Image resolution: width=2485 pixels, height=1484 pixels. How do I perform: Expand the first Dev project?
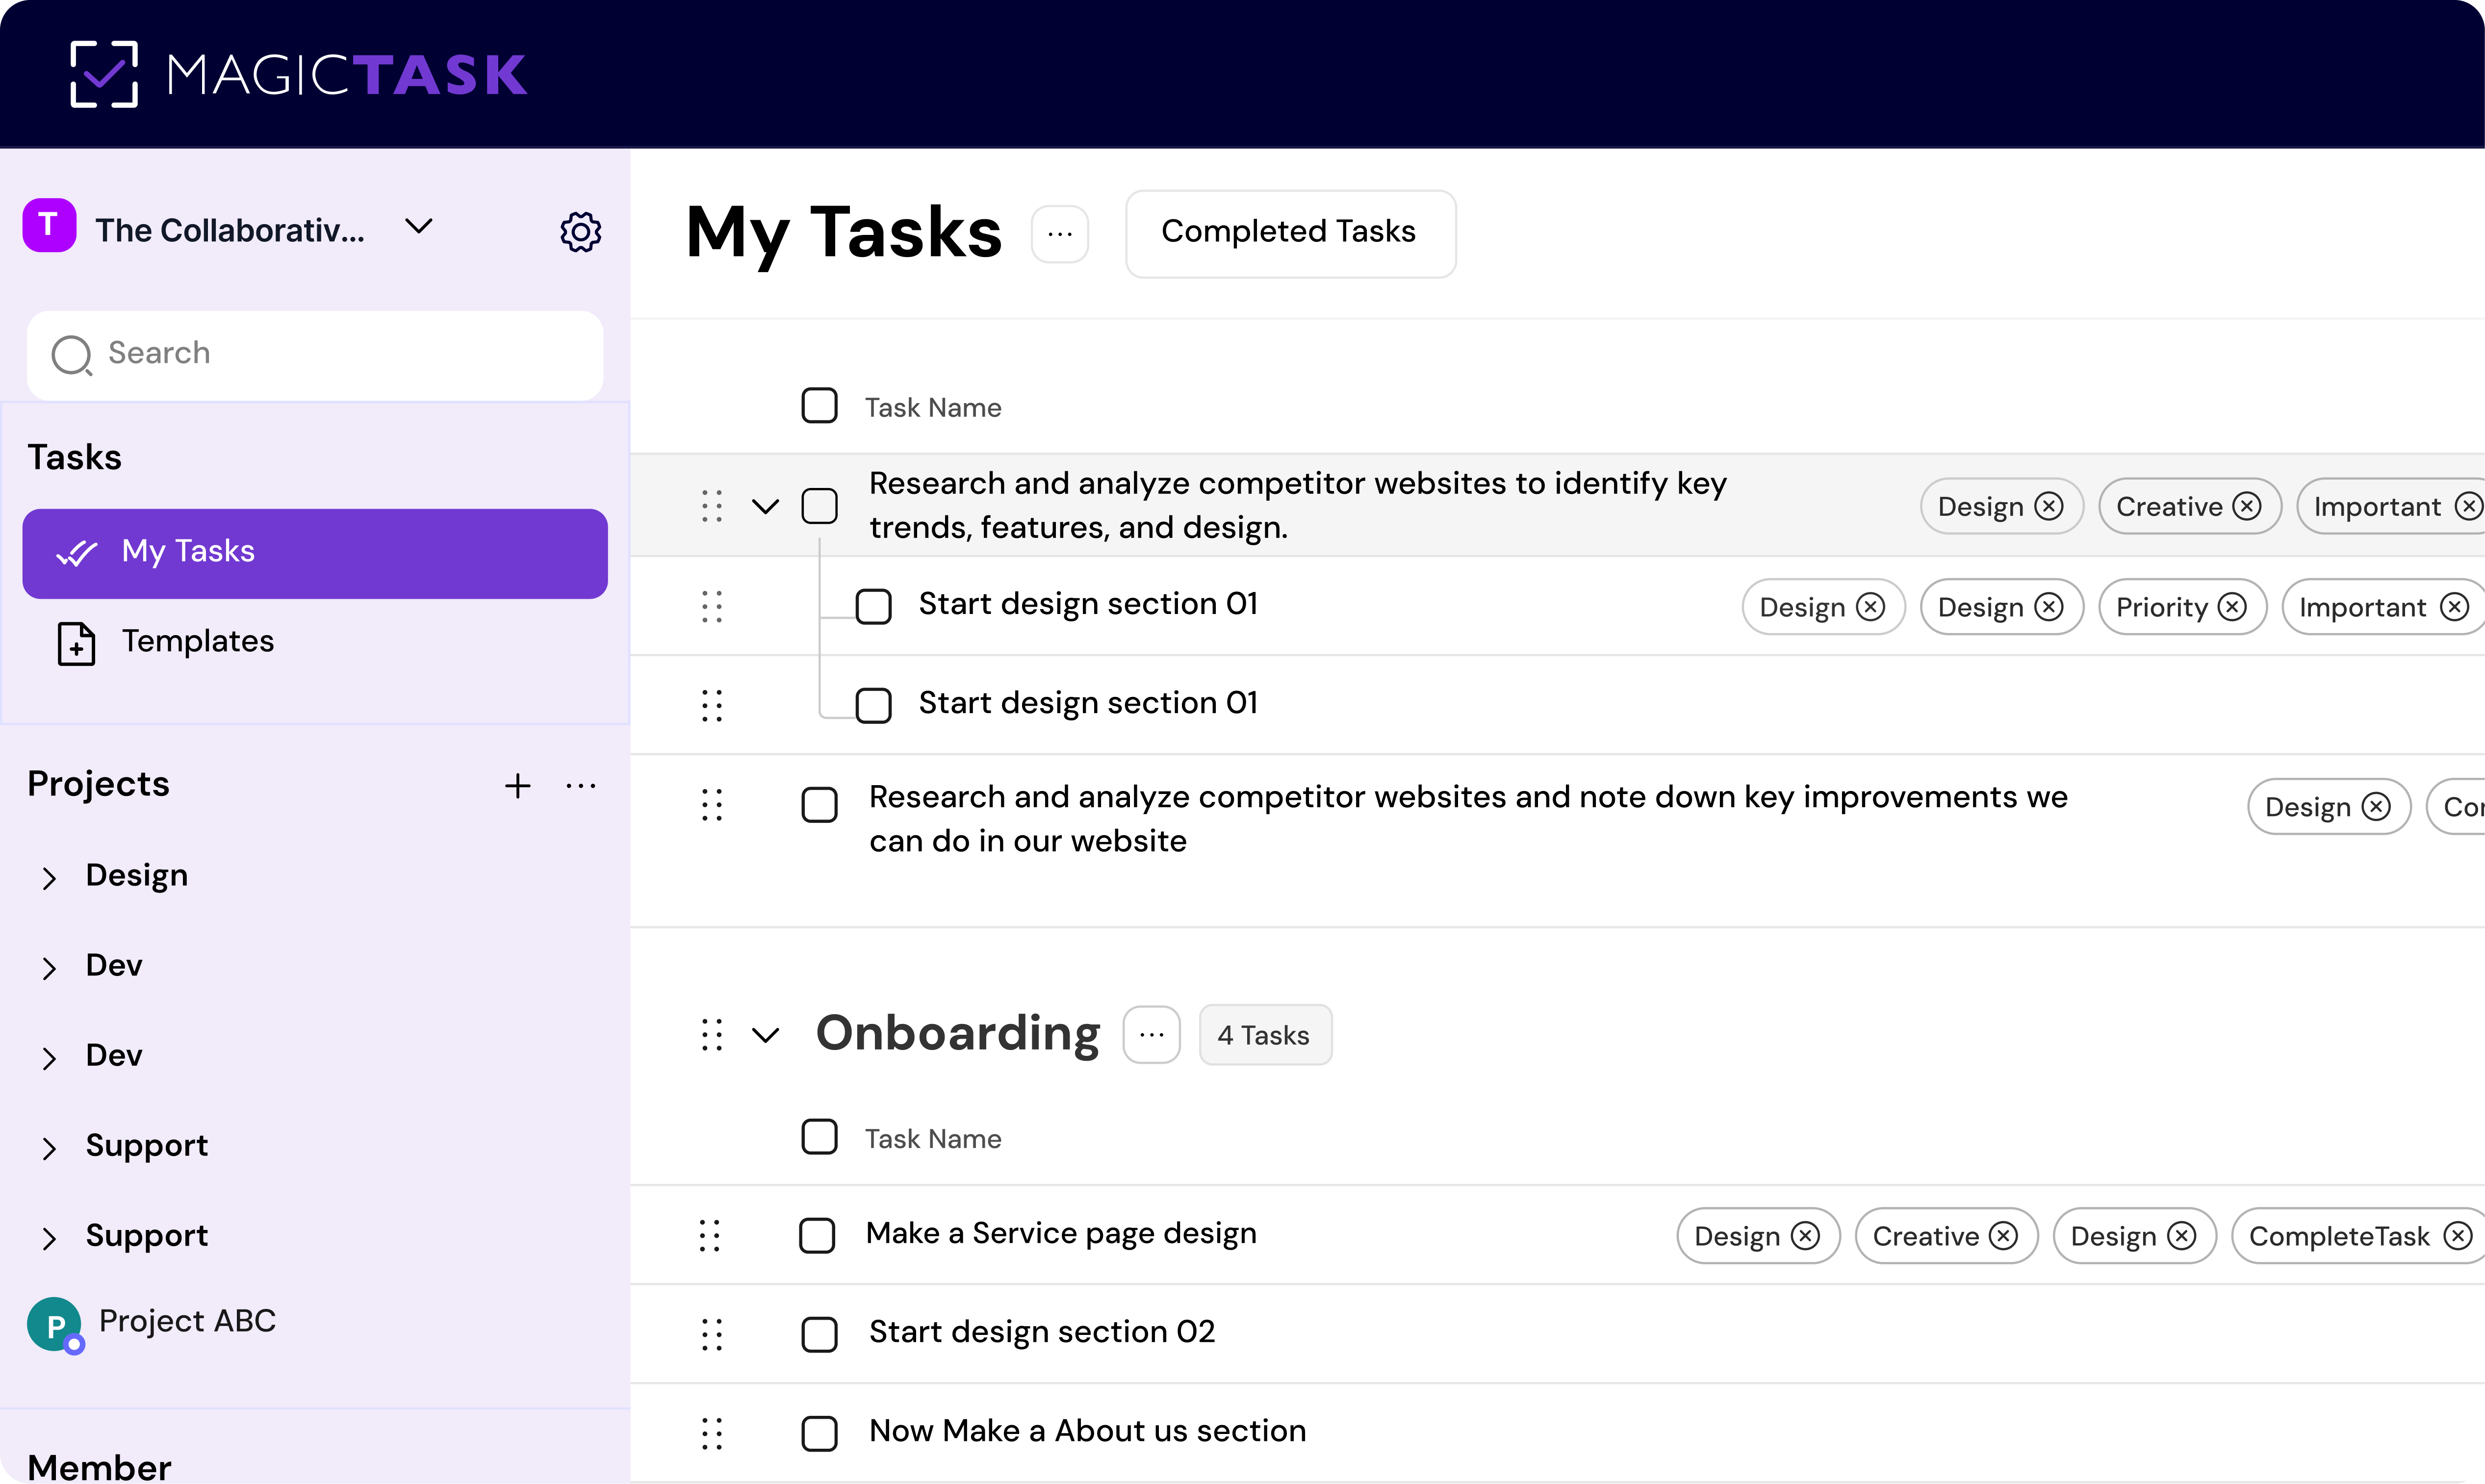[x=49, y=968]
